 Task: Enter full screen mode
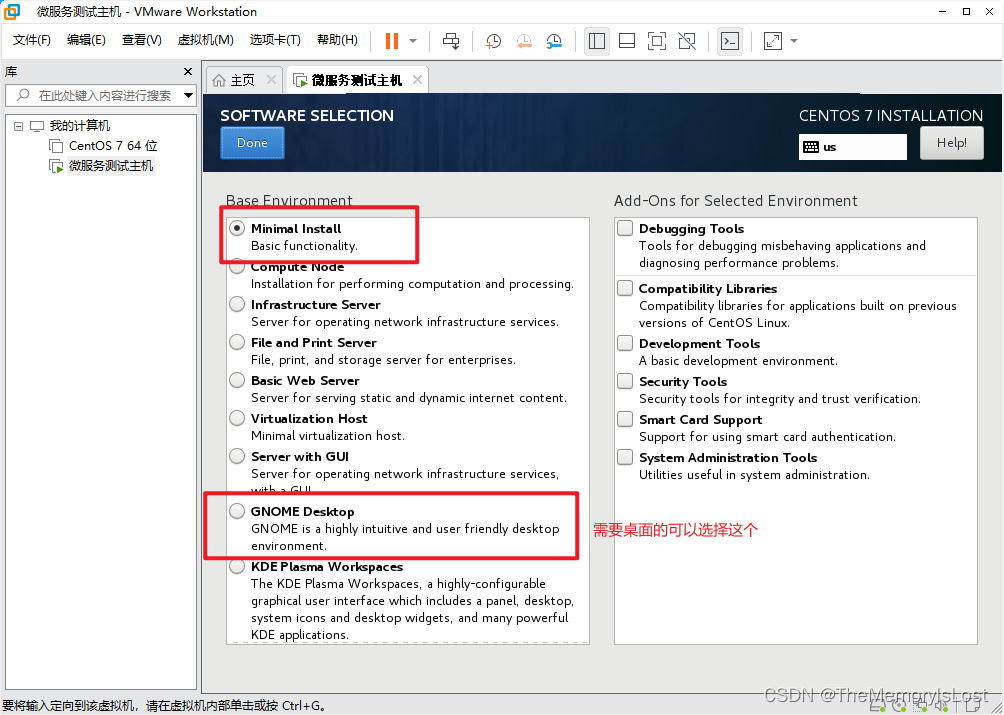tap(657, 41)
